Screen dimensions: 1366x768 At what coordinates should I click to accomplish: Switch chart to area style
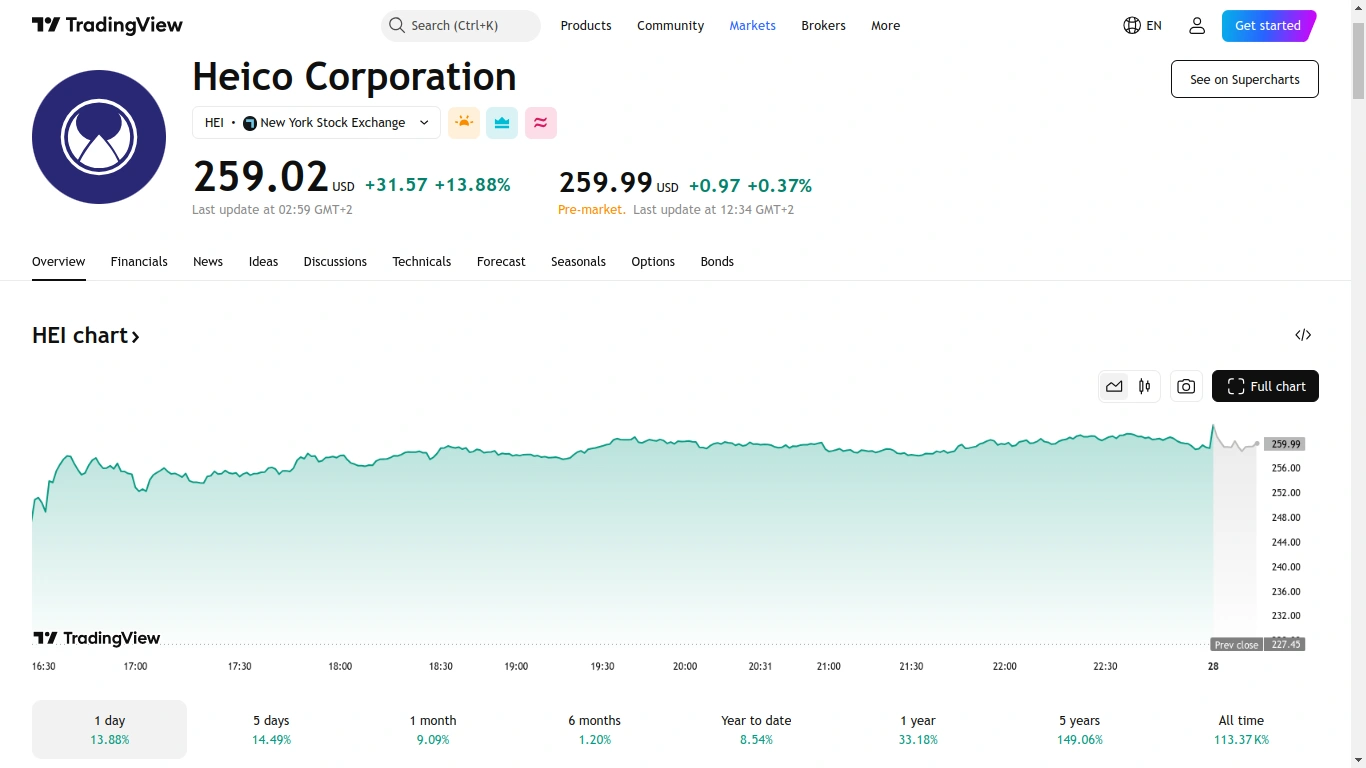pos(1114,386)
